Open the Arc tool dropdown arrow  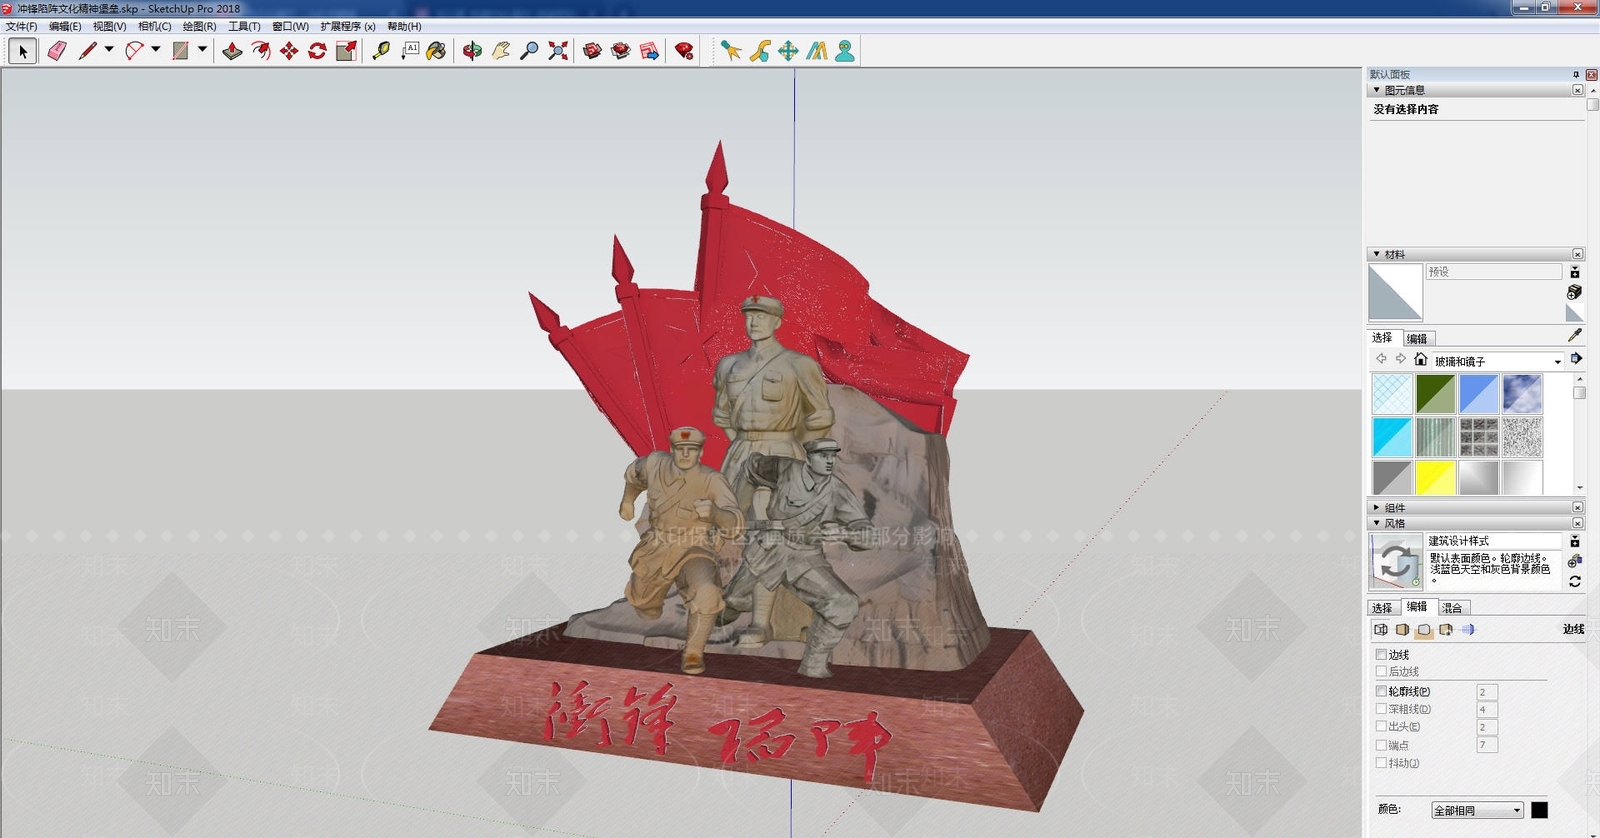pos(155,49)
